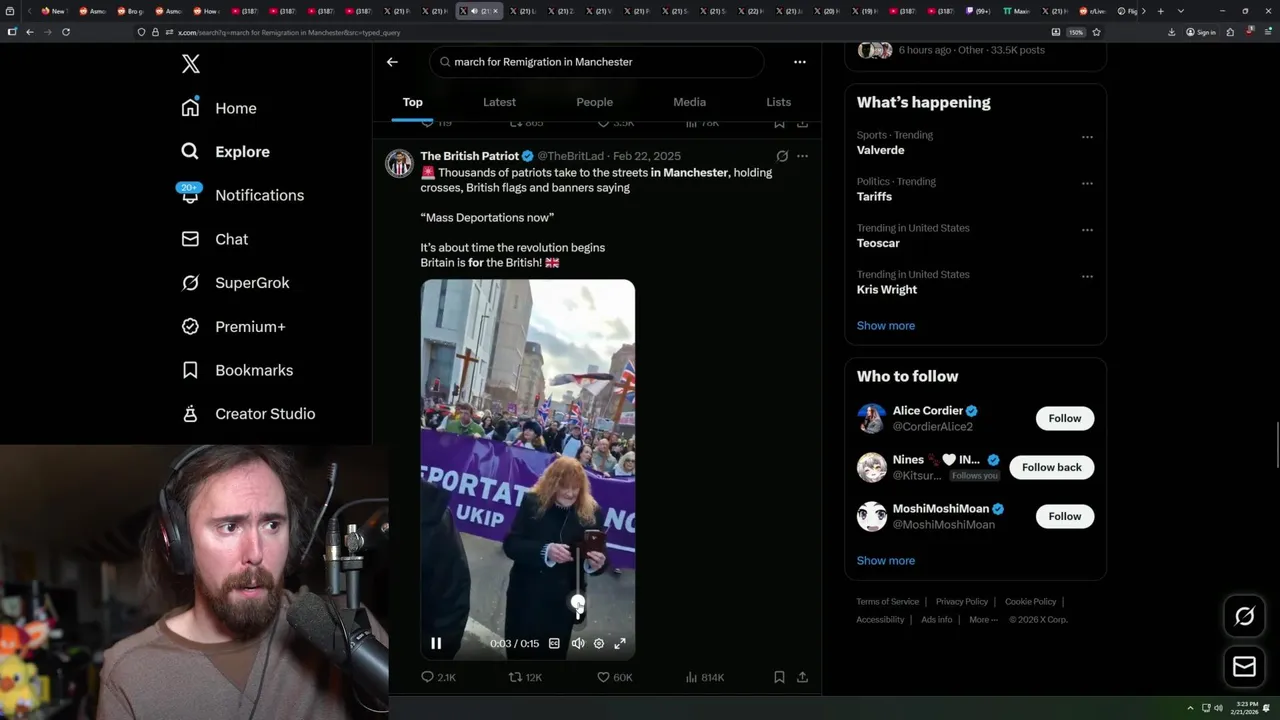Open SuperGrok in sidebar

pos(236,283)
